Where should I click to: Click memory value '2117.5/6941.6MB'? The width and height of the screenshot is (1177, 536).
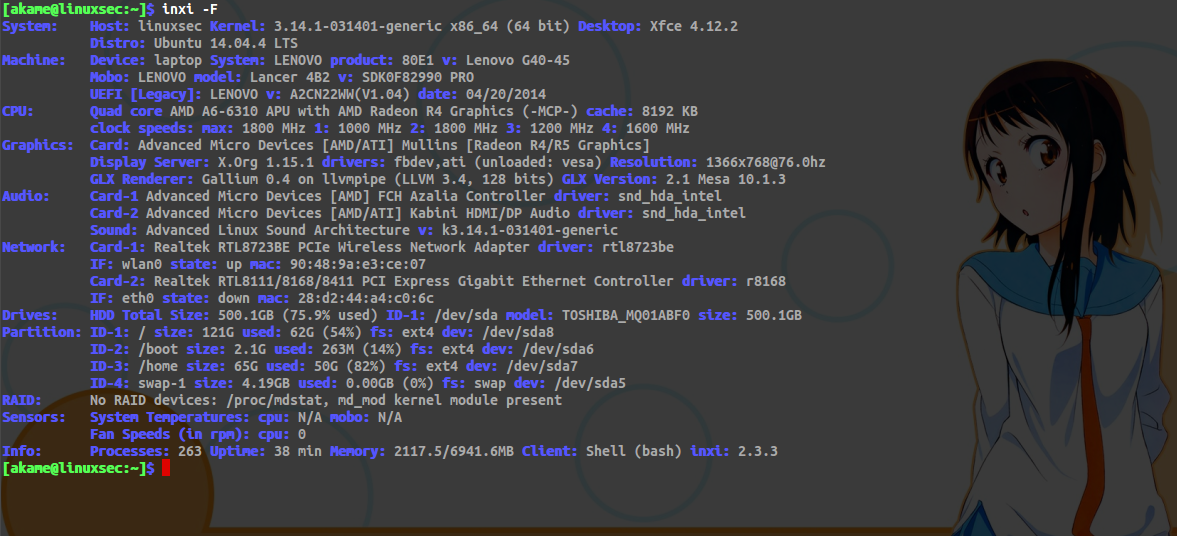tap(453, 452)
